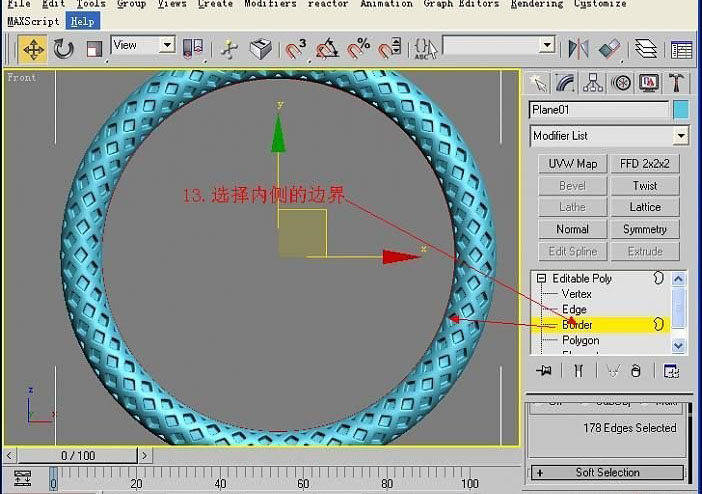Screen dimensions: 702x494
Task: Switch to the Modify panel tab
Action: [x=565, y=83]
